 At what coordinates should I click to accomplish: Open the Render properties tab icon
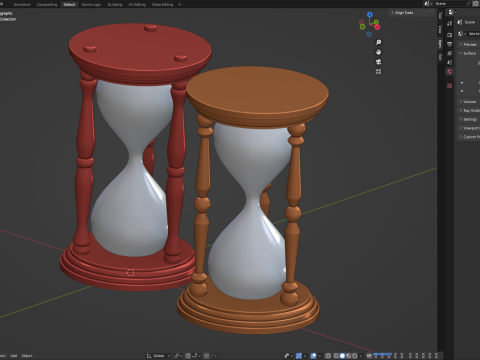pyautogui.click(x=450, y=35)
